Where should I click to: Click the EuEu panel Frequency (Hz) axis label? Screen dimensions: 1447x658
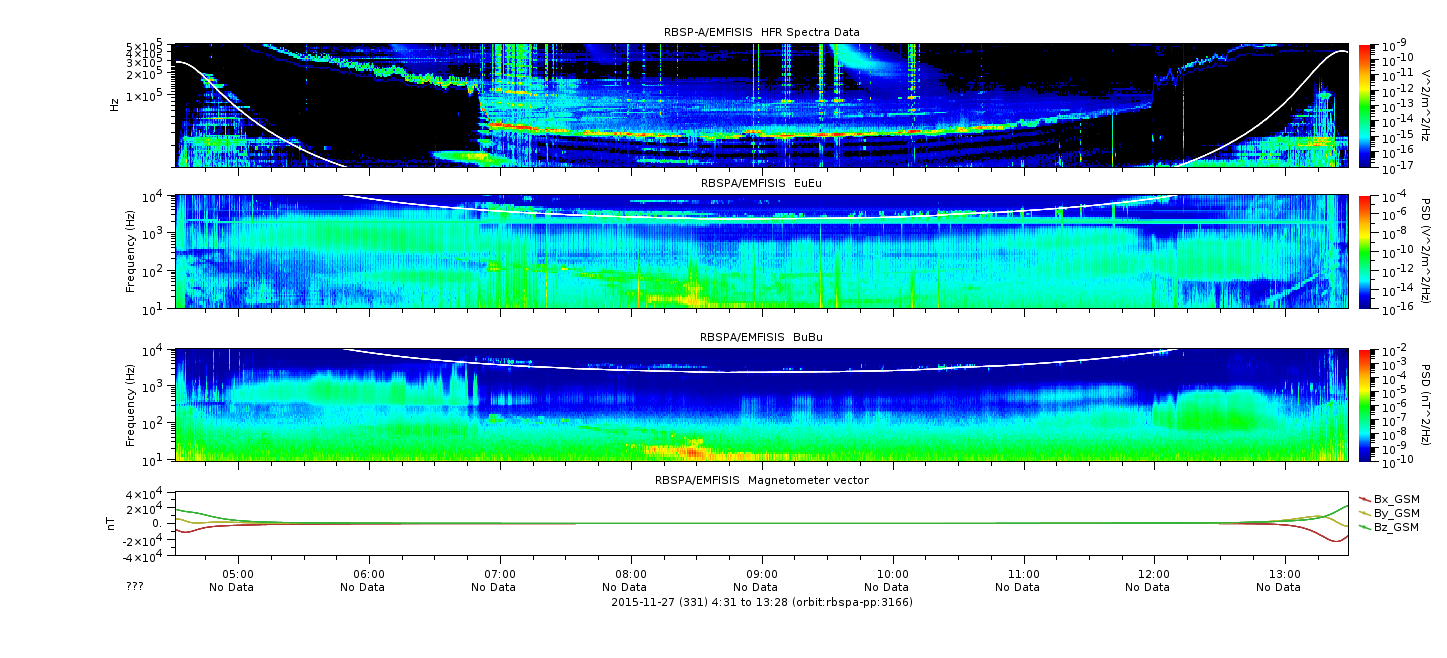tap(131, 251)
